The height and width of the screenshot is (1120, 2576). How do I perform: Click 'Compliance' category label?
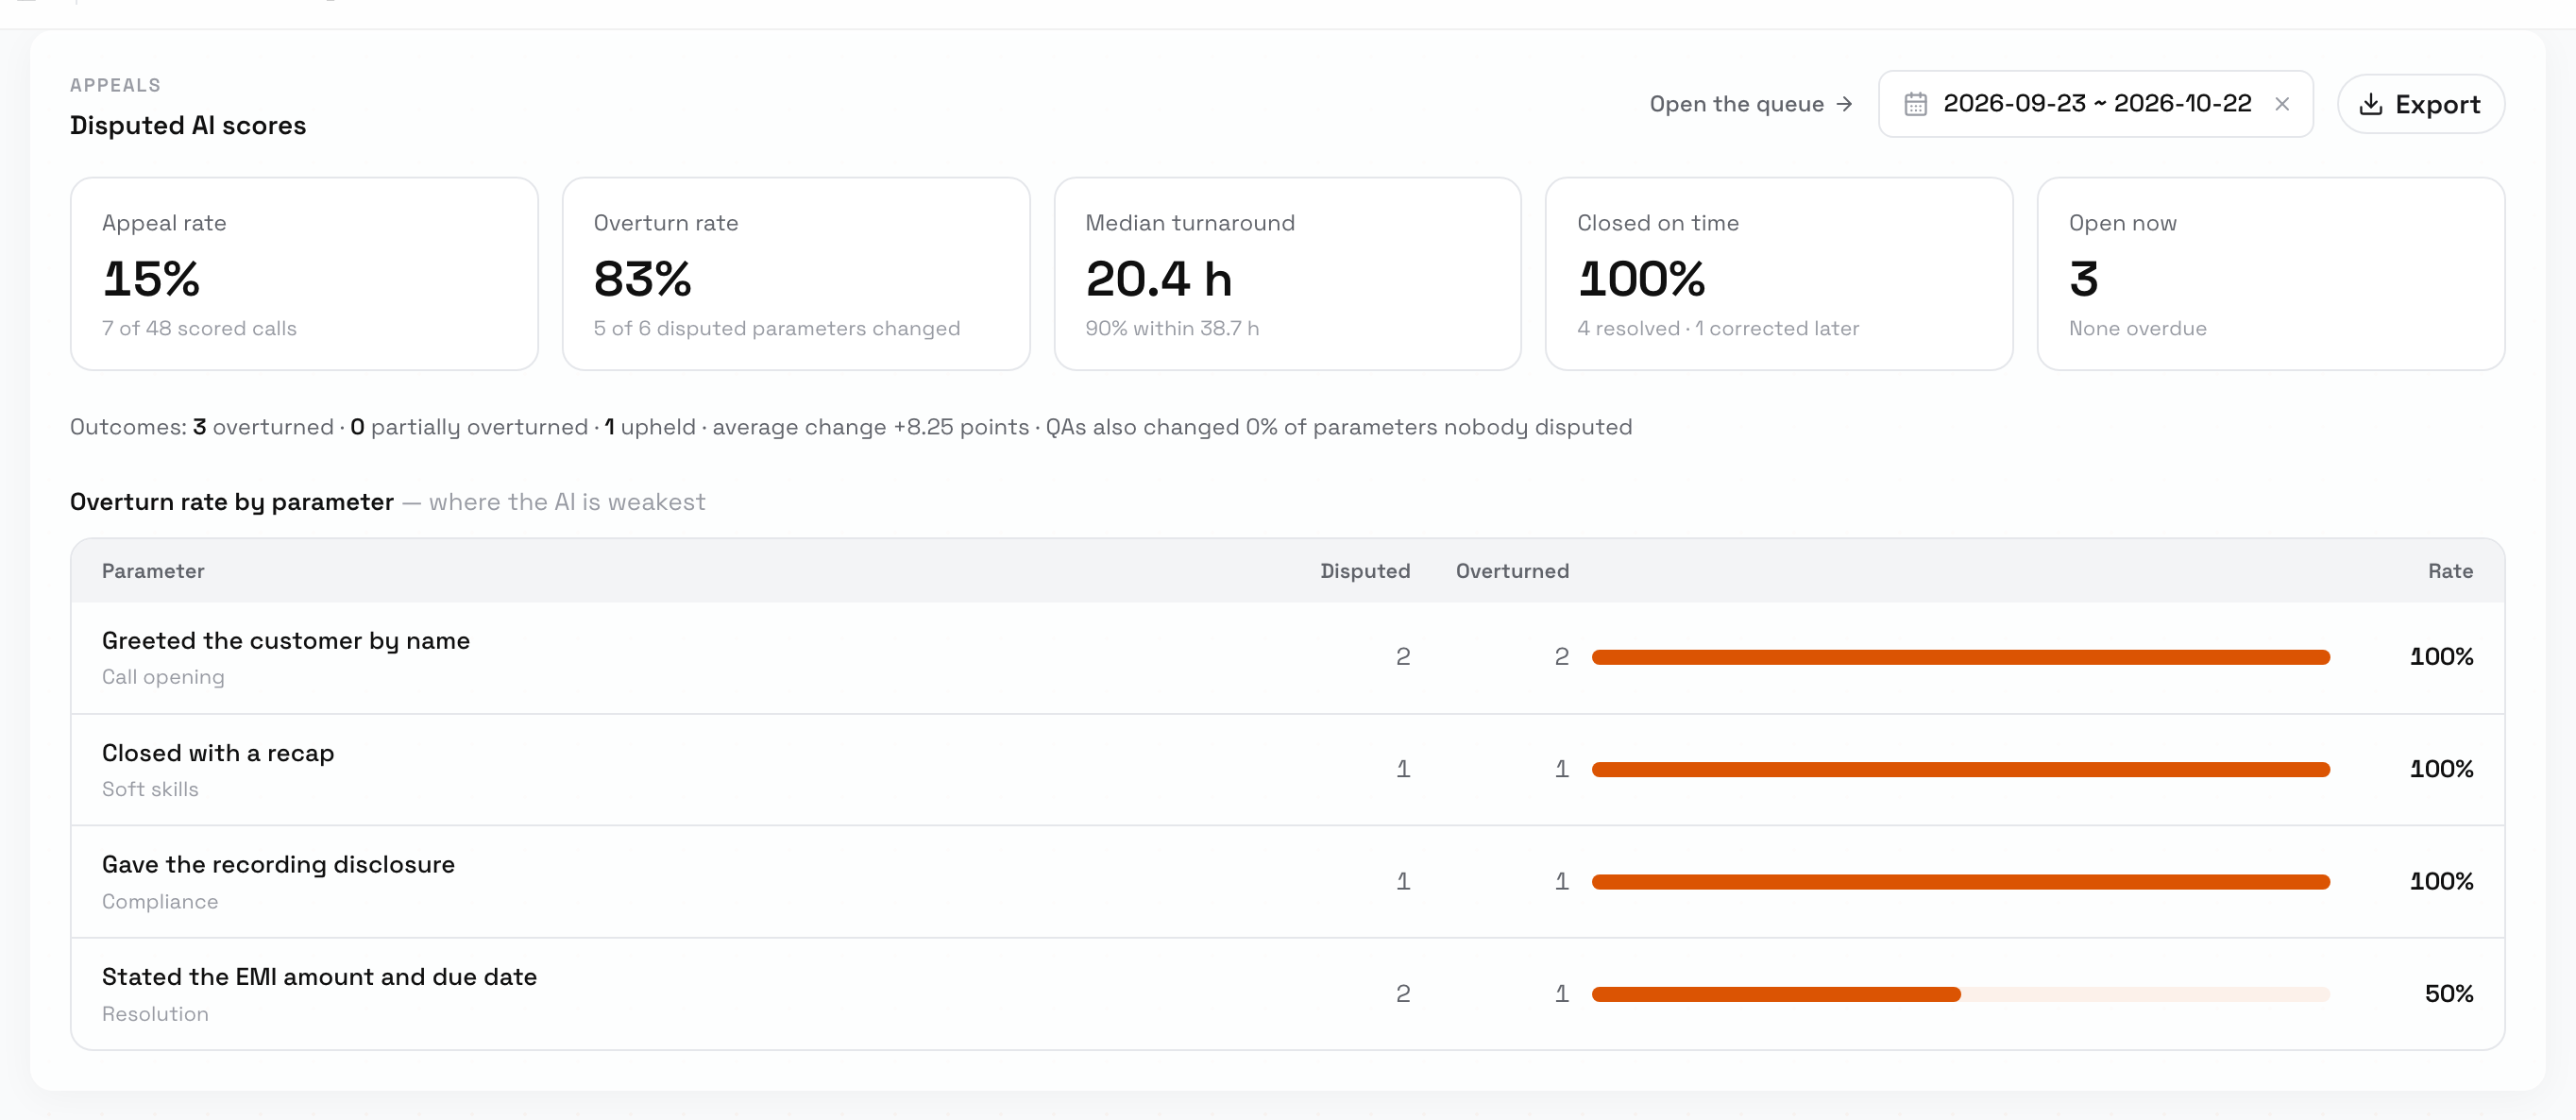[x=160, y=902]
